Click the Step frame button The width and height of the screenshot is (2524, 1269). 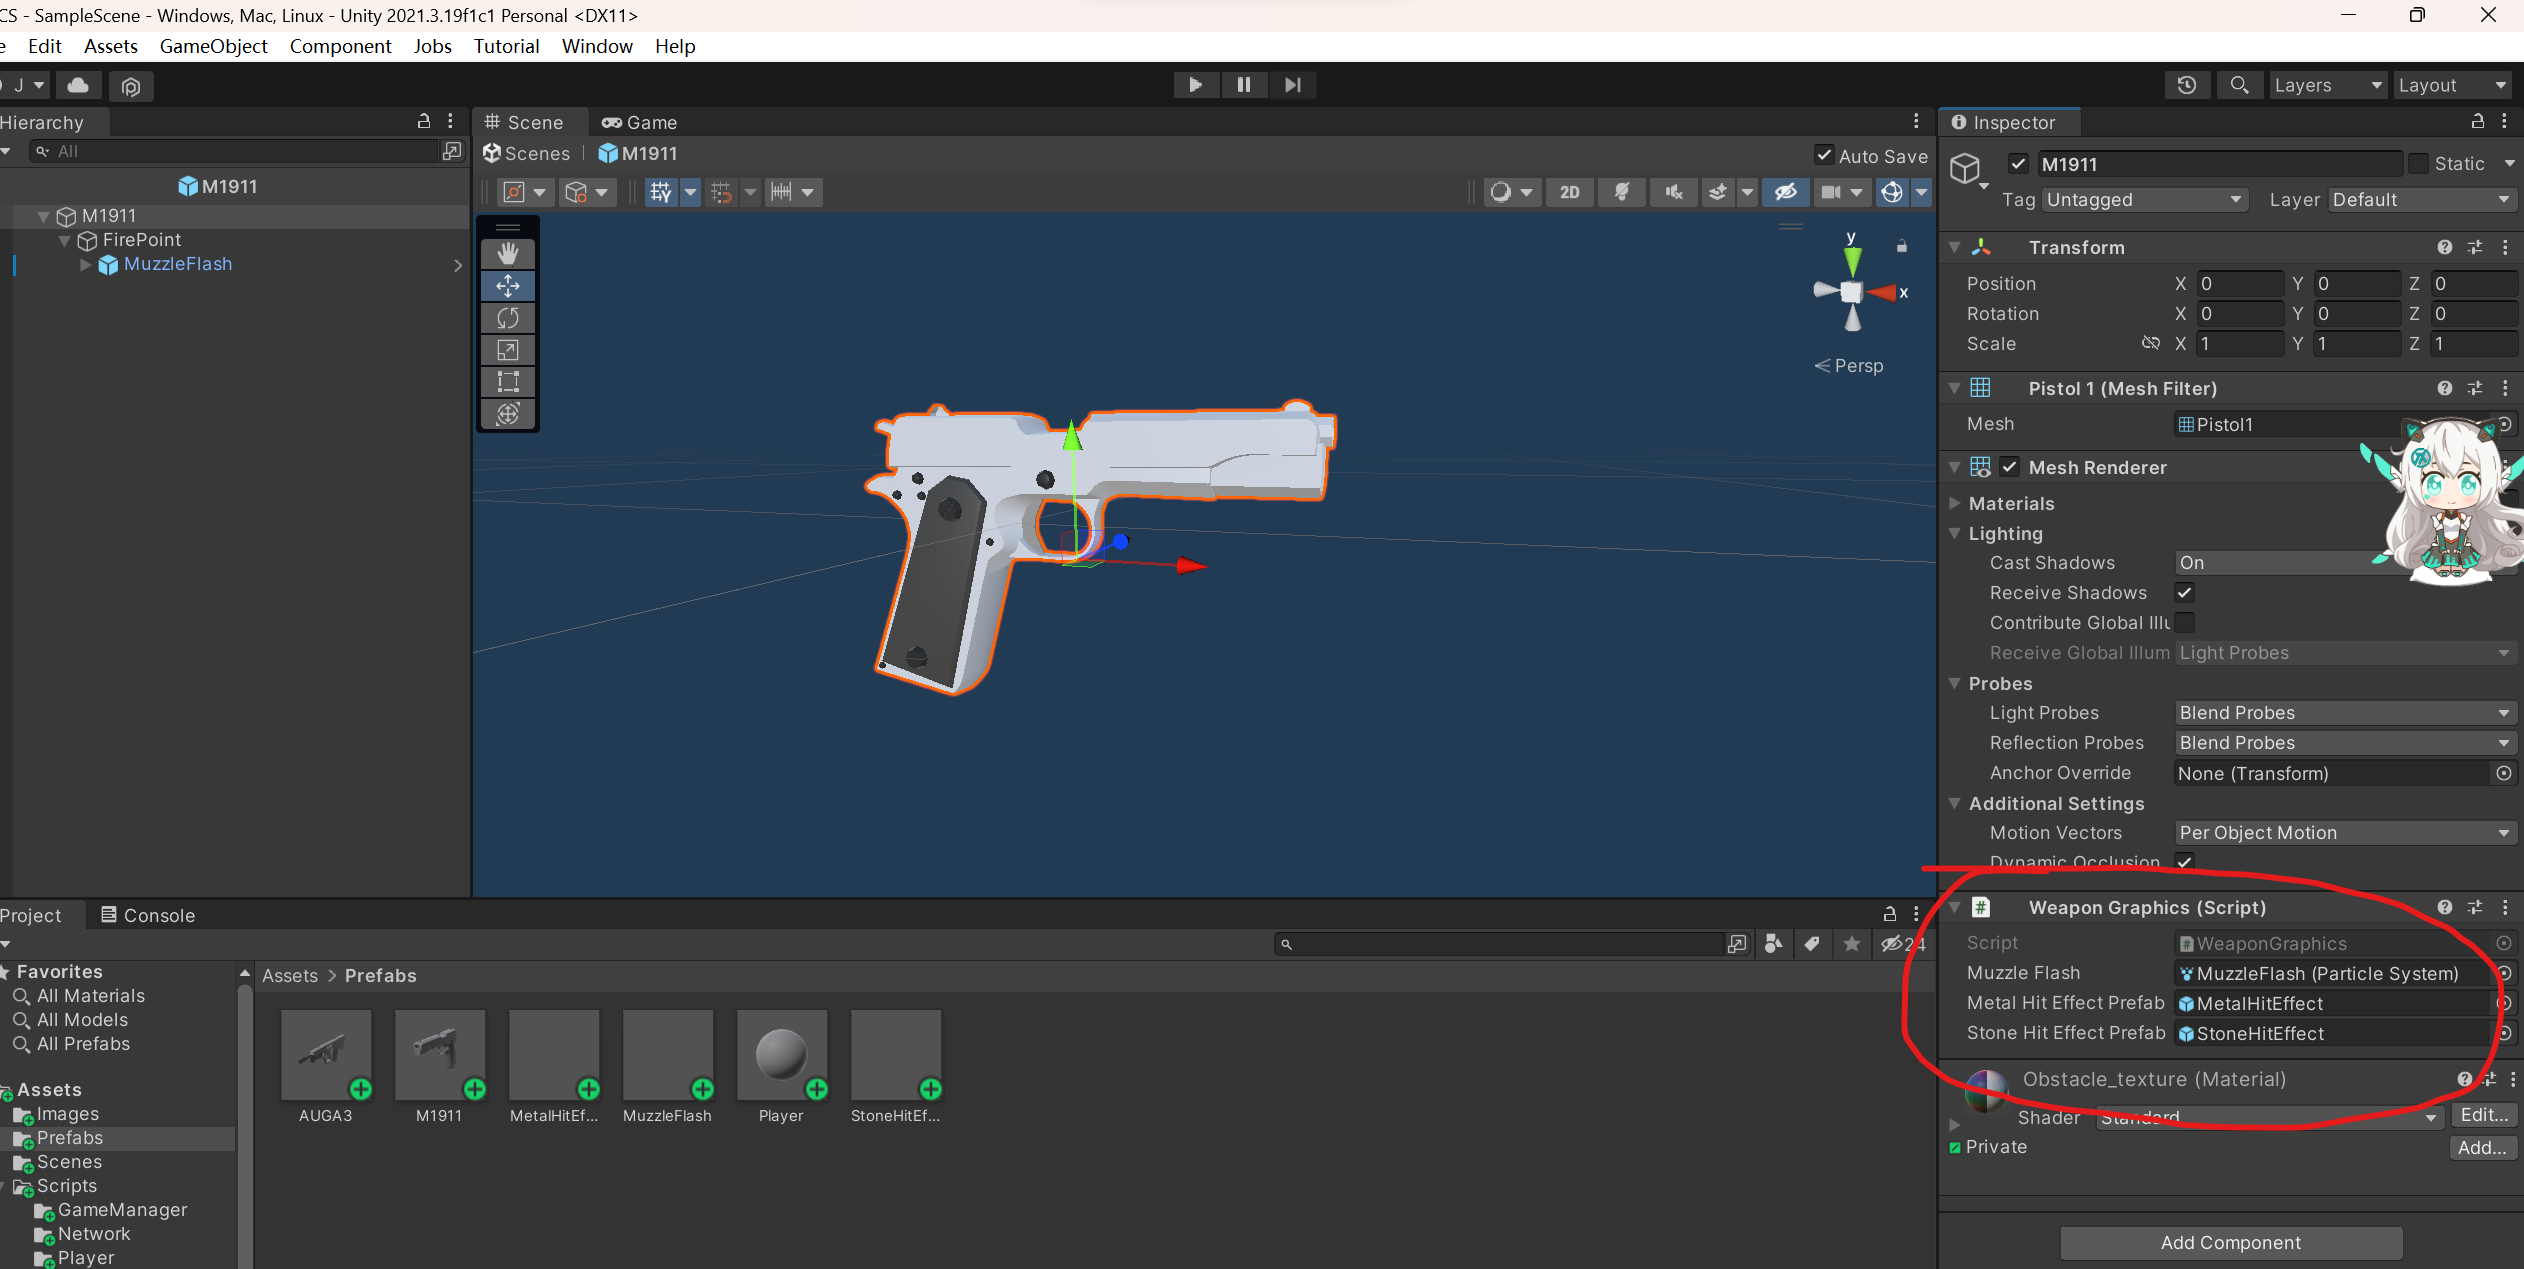pyautogui.click(x=1293, y=85)
